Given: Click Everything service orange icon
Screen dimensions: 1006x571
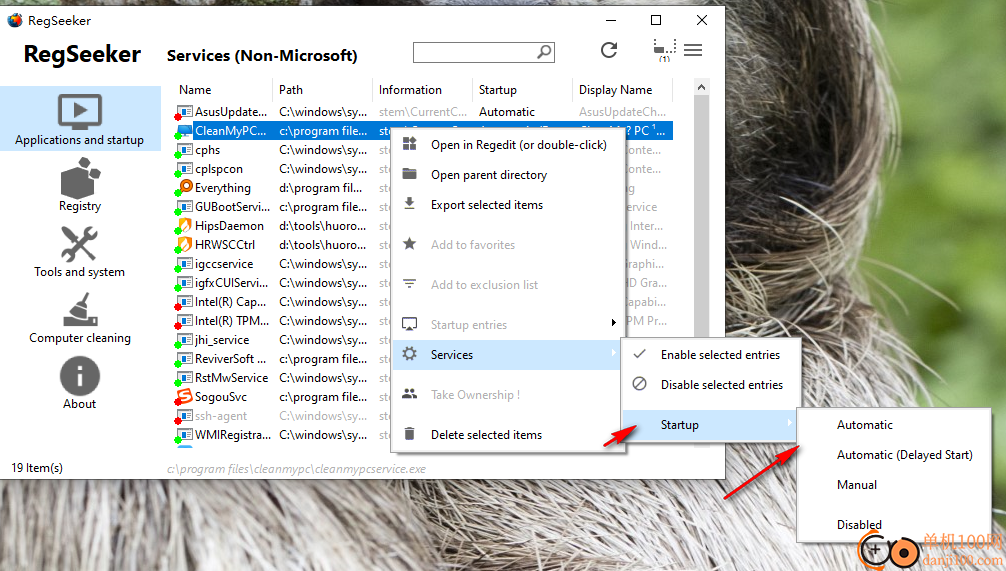Looking at the screenshot, I should click(185, 187).
